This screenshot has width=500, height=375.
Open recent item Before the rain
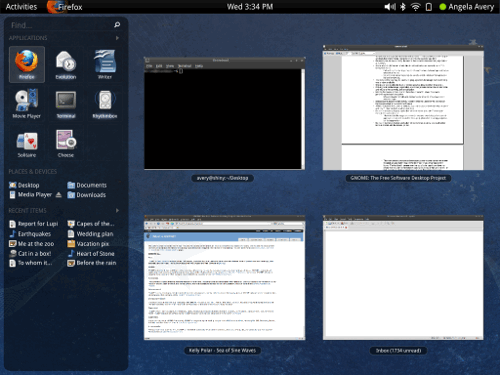coord(92,263)
